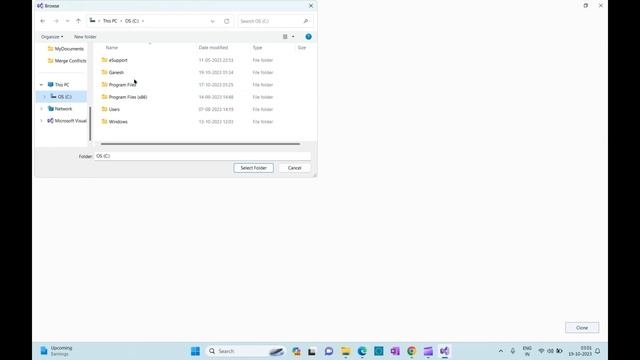Show hidden system tray icons

(501, 351)
